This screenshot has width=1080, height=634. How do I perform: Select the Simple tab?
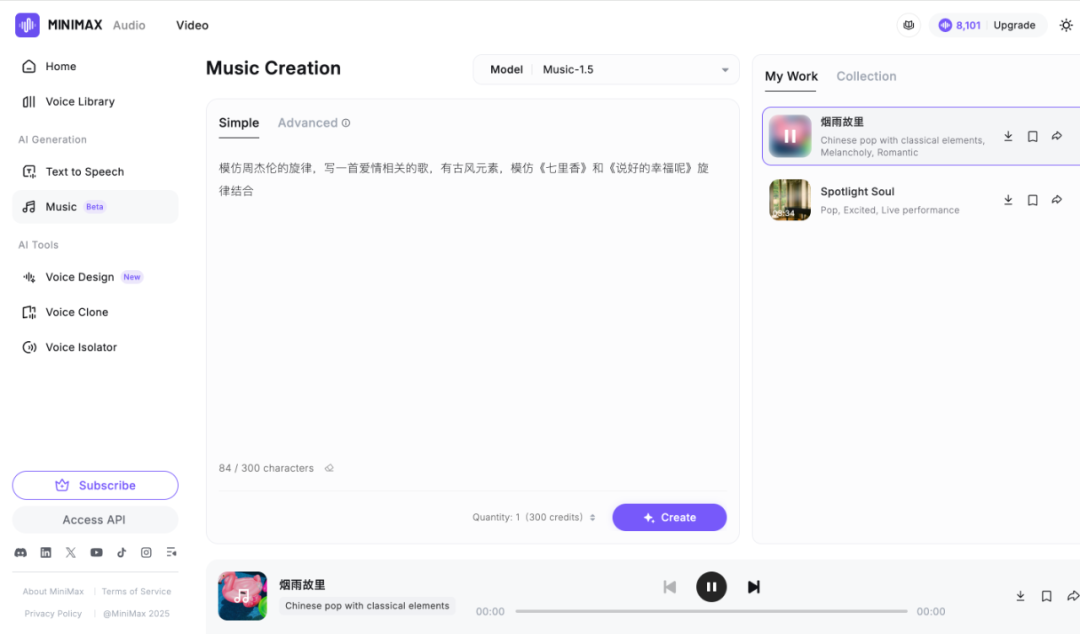239,123
